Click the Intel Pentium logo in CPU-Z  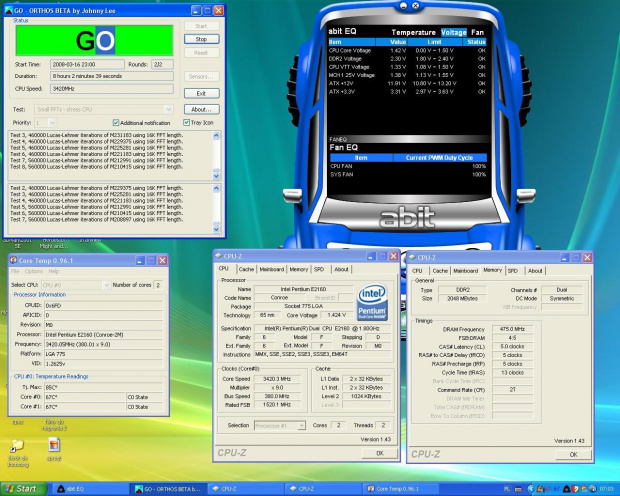[372, 302]
